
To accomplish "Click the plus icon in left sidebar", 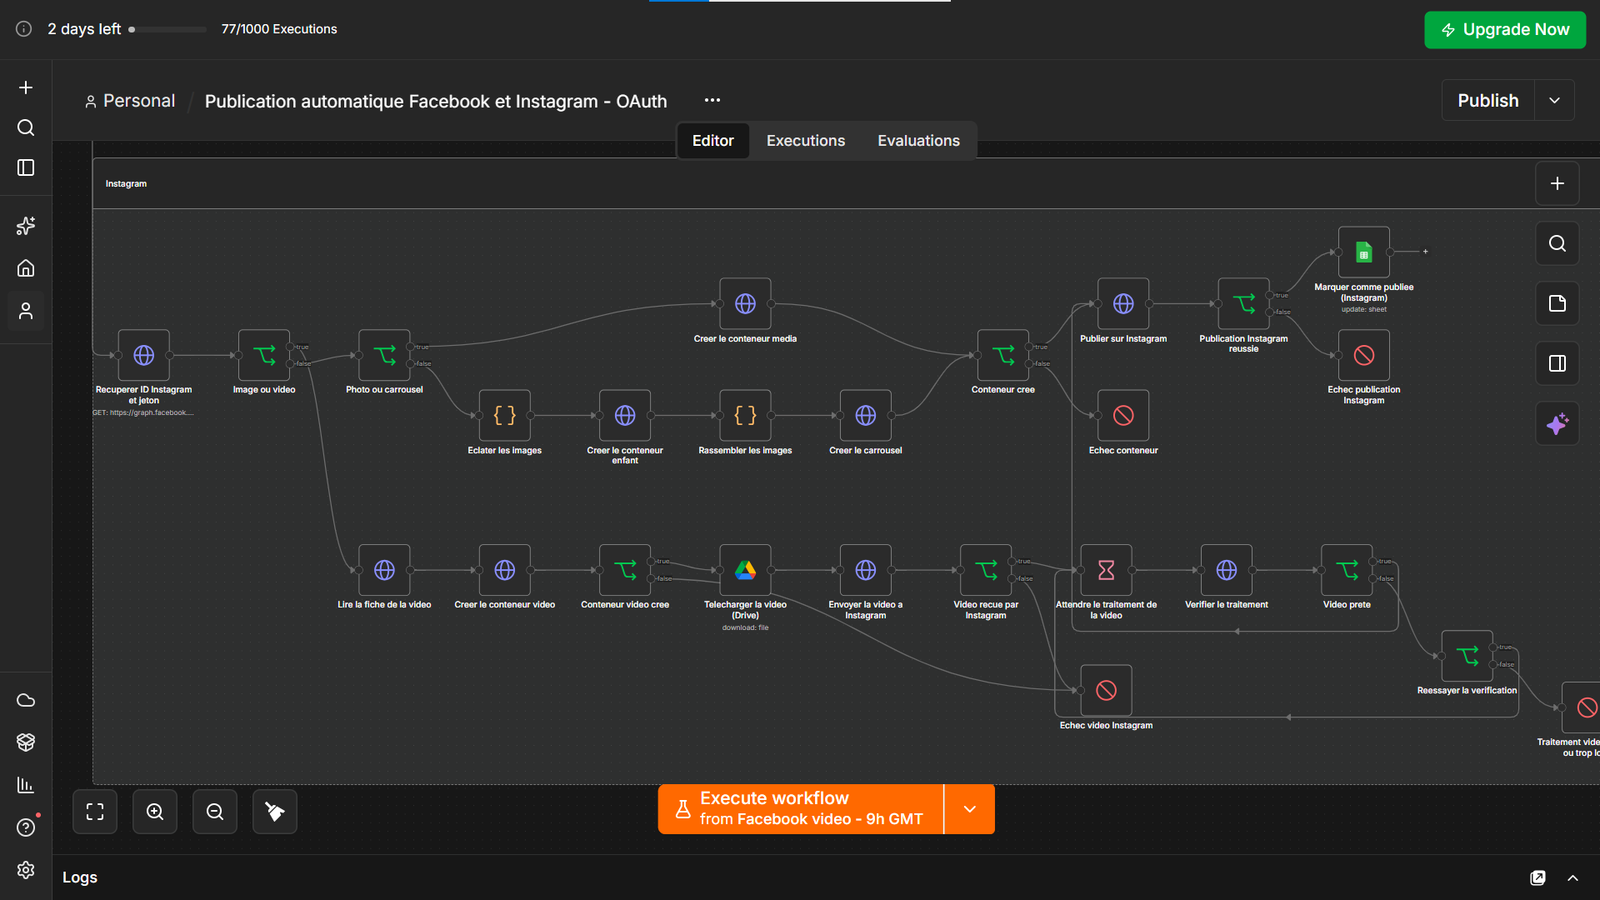I will click(x=26, y=88).
